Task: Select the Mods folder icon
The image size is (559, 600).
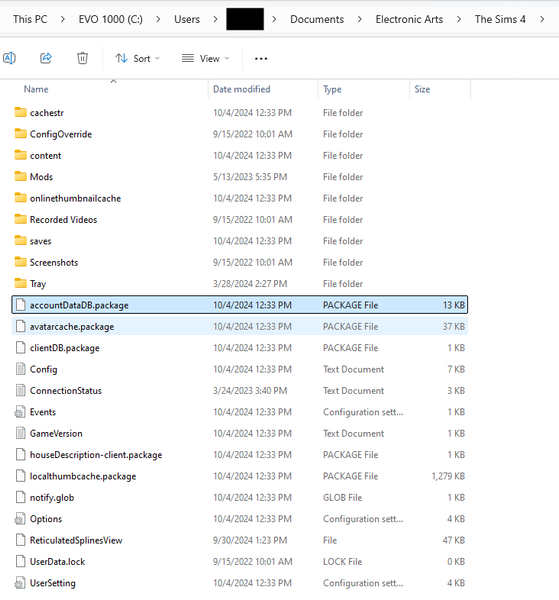Action: tap(21, 176)
